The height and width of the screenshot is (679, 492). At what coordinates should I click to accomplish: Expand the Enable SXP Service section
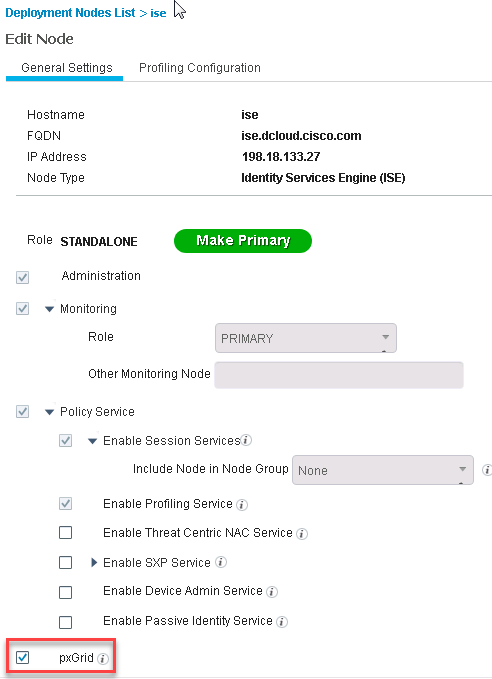94,563
